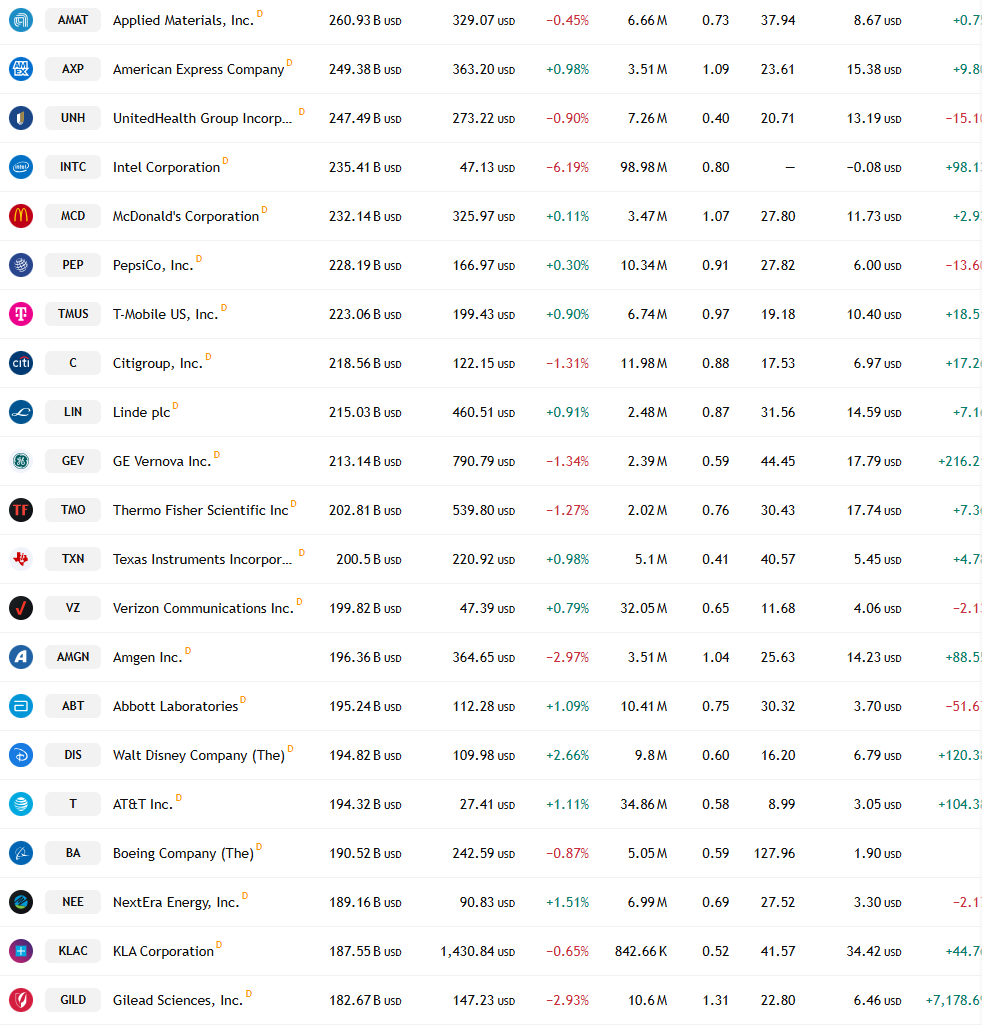982x1025 pixels.
Task: Open the Linde plc link
Action: pyautogui.click(x=141, y=412)
